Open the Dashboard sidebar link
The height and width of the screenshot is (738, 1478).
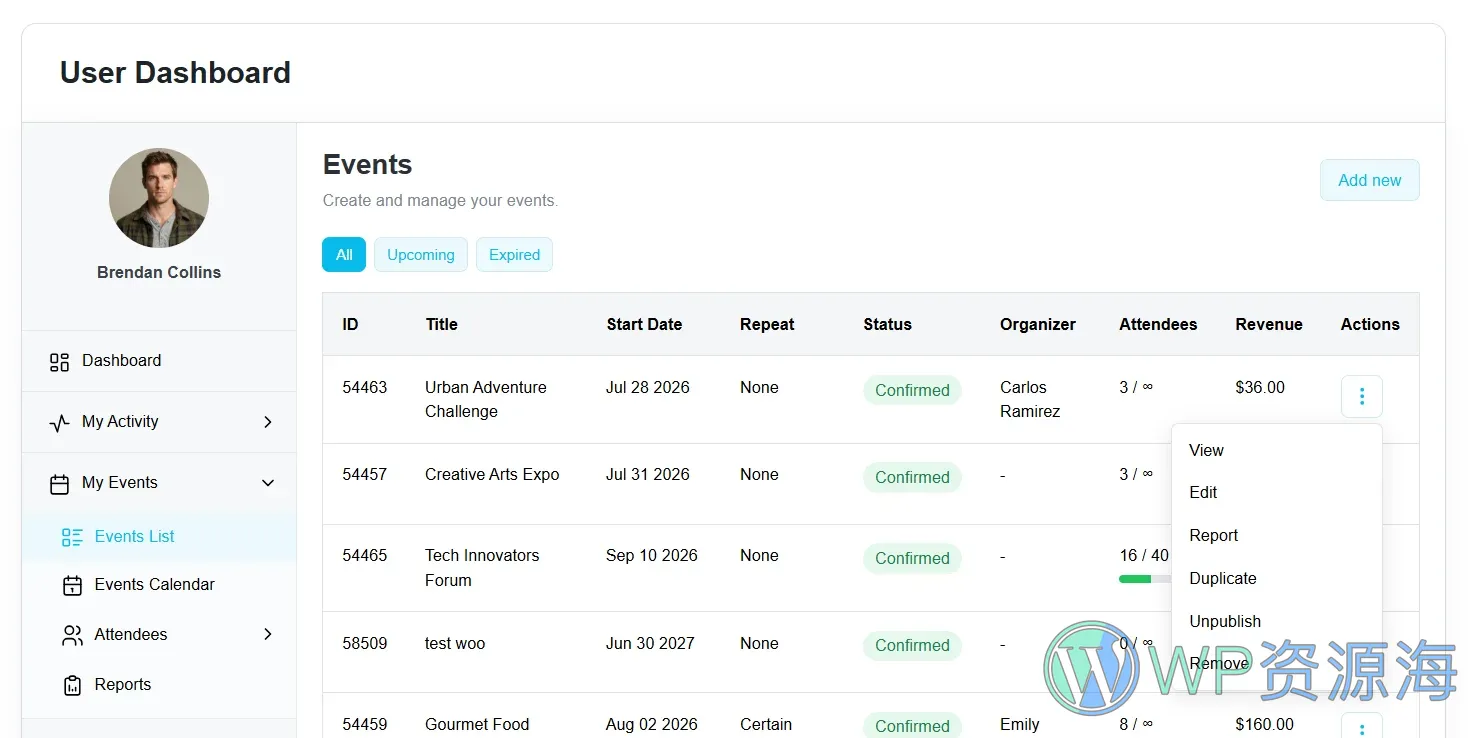[x=159, y=361]
